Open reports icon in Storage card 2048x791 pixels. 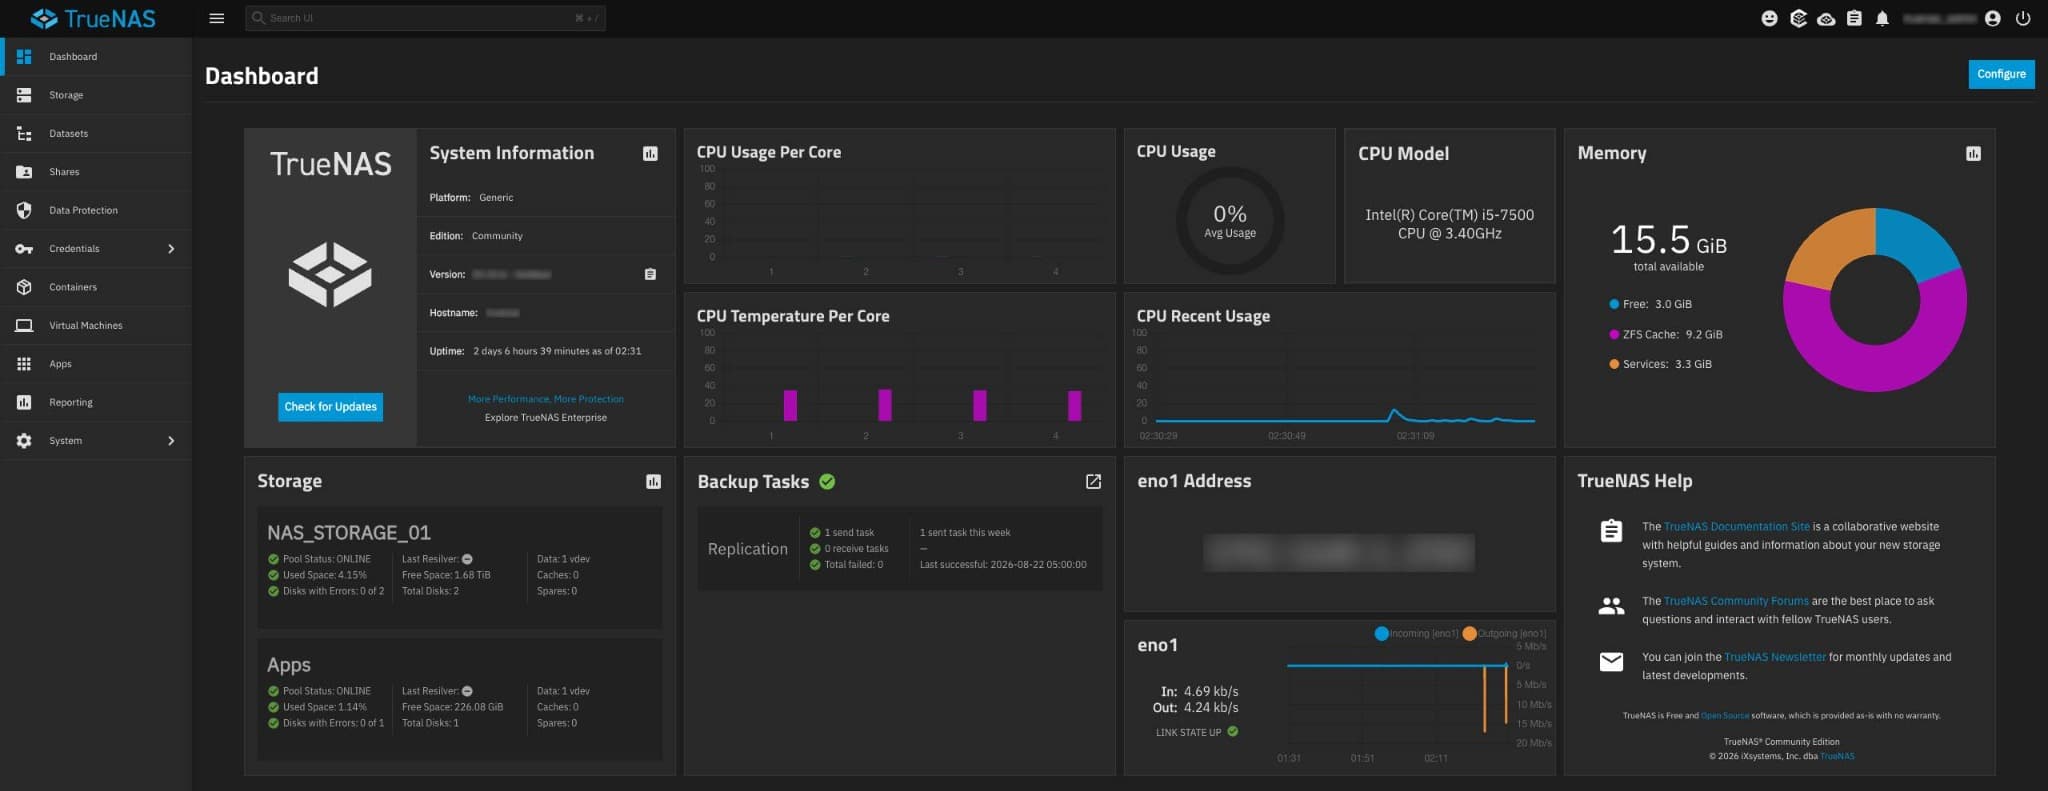(x=653, y=482)
